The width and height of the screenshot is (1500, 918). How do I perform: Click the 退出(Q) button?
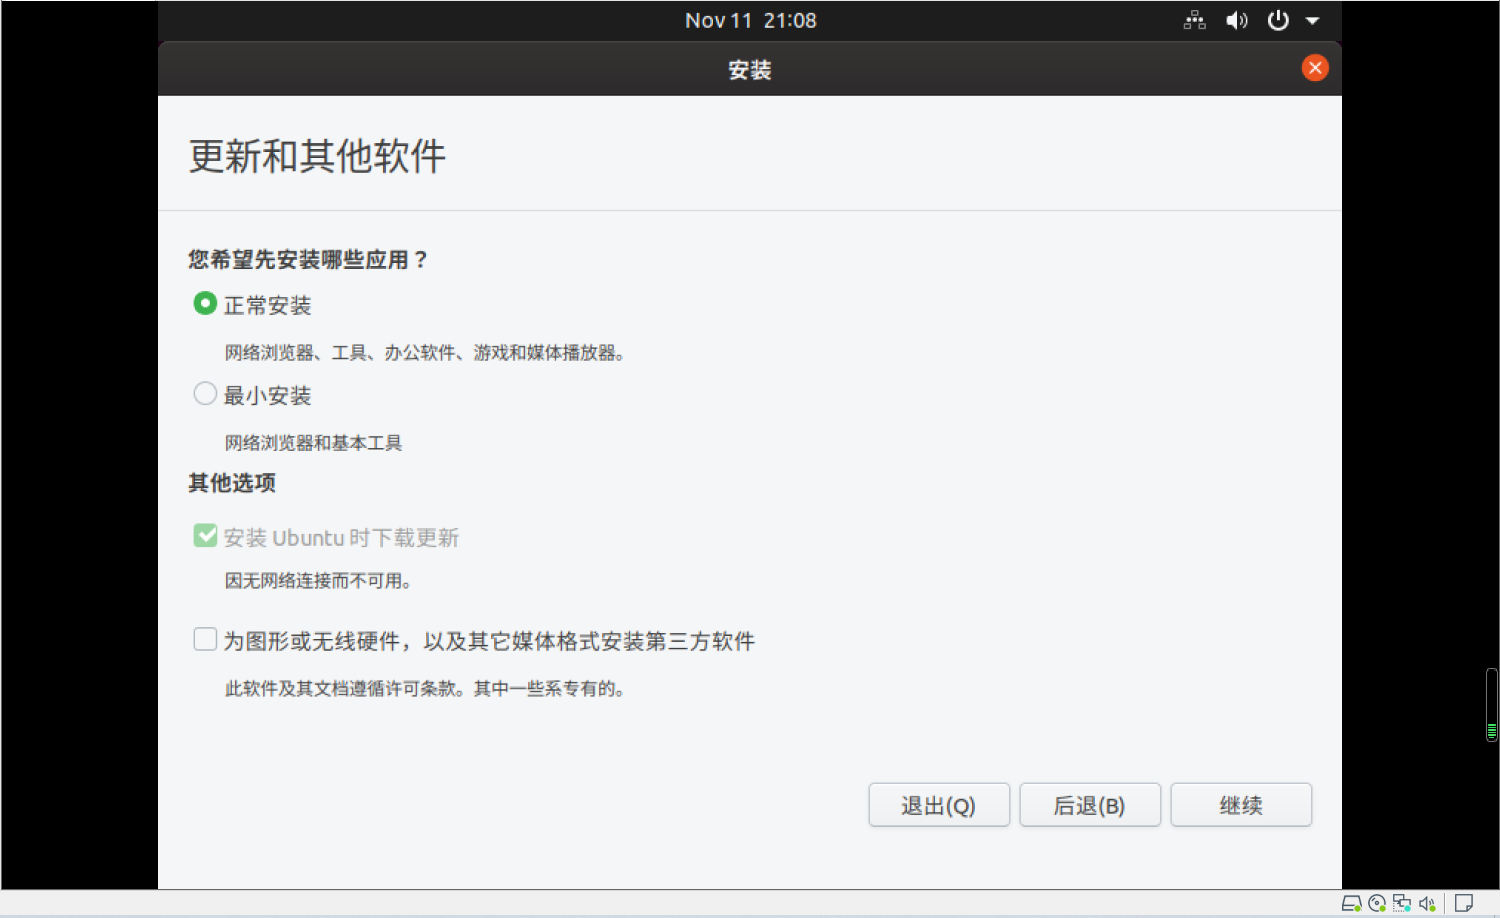tap(938, 804)
